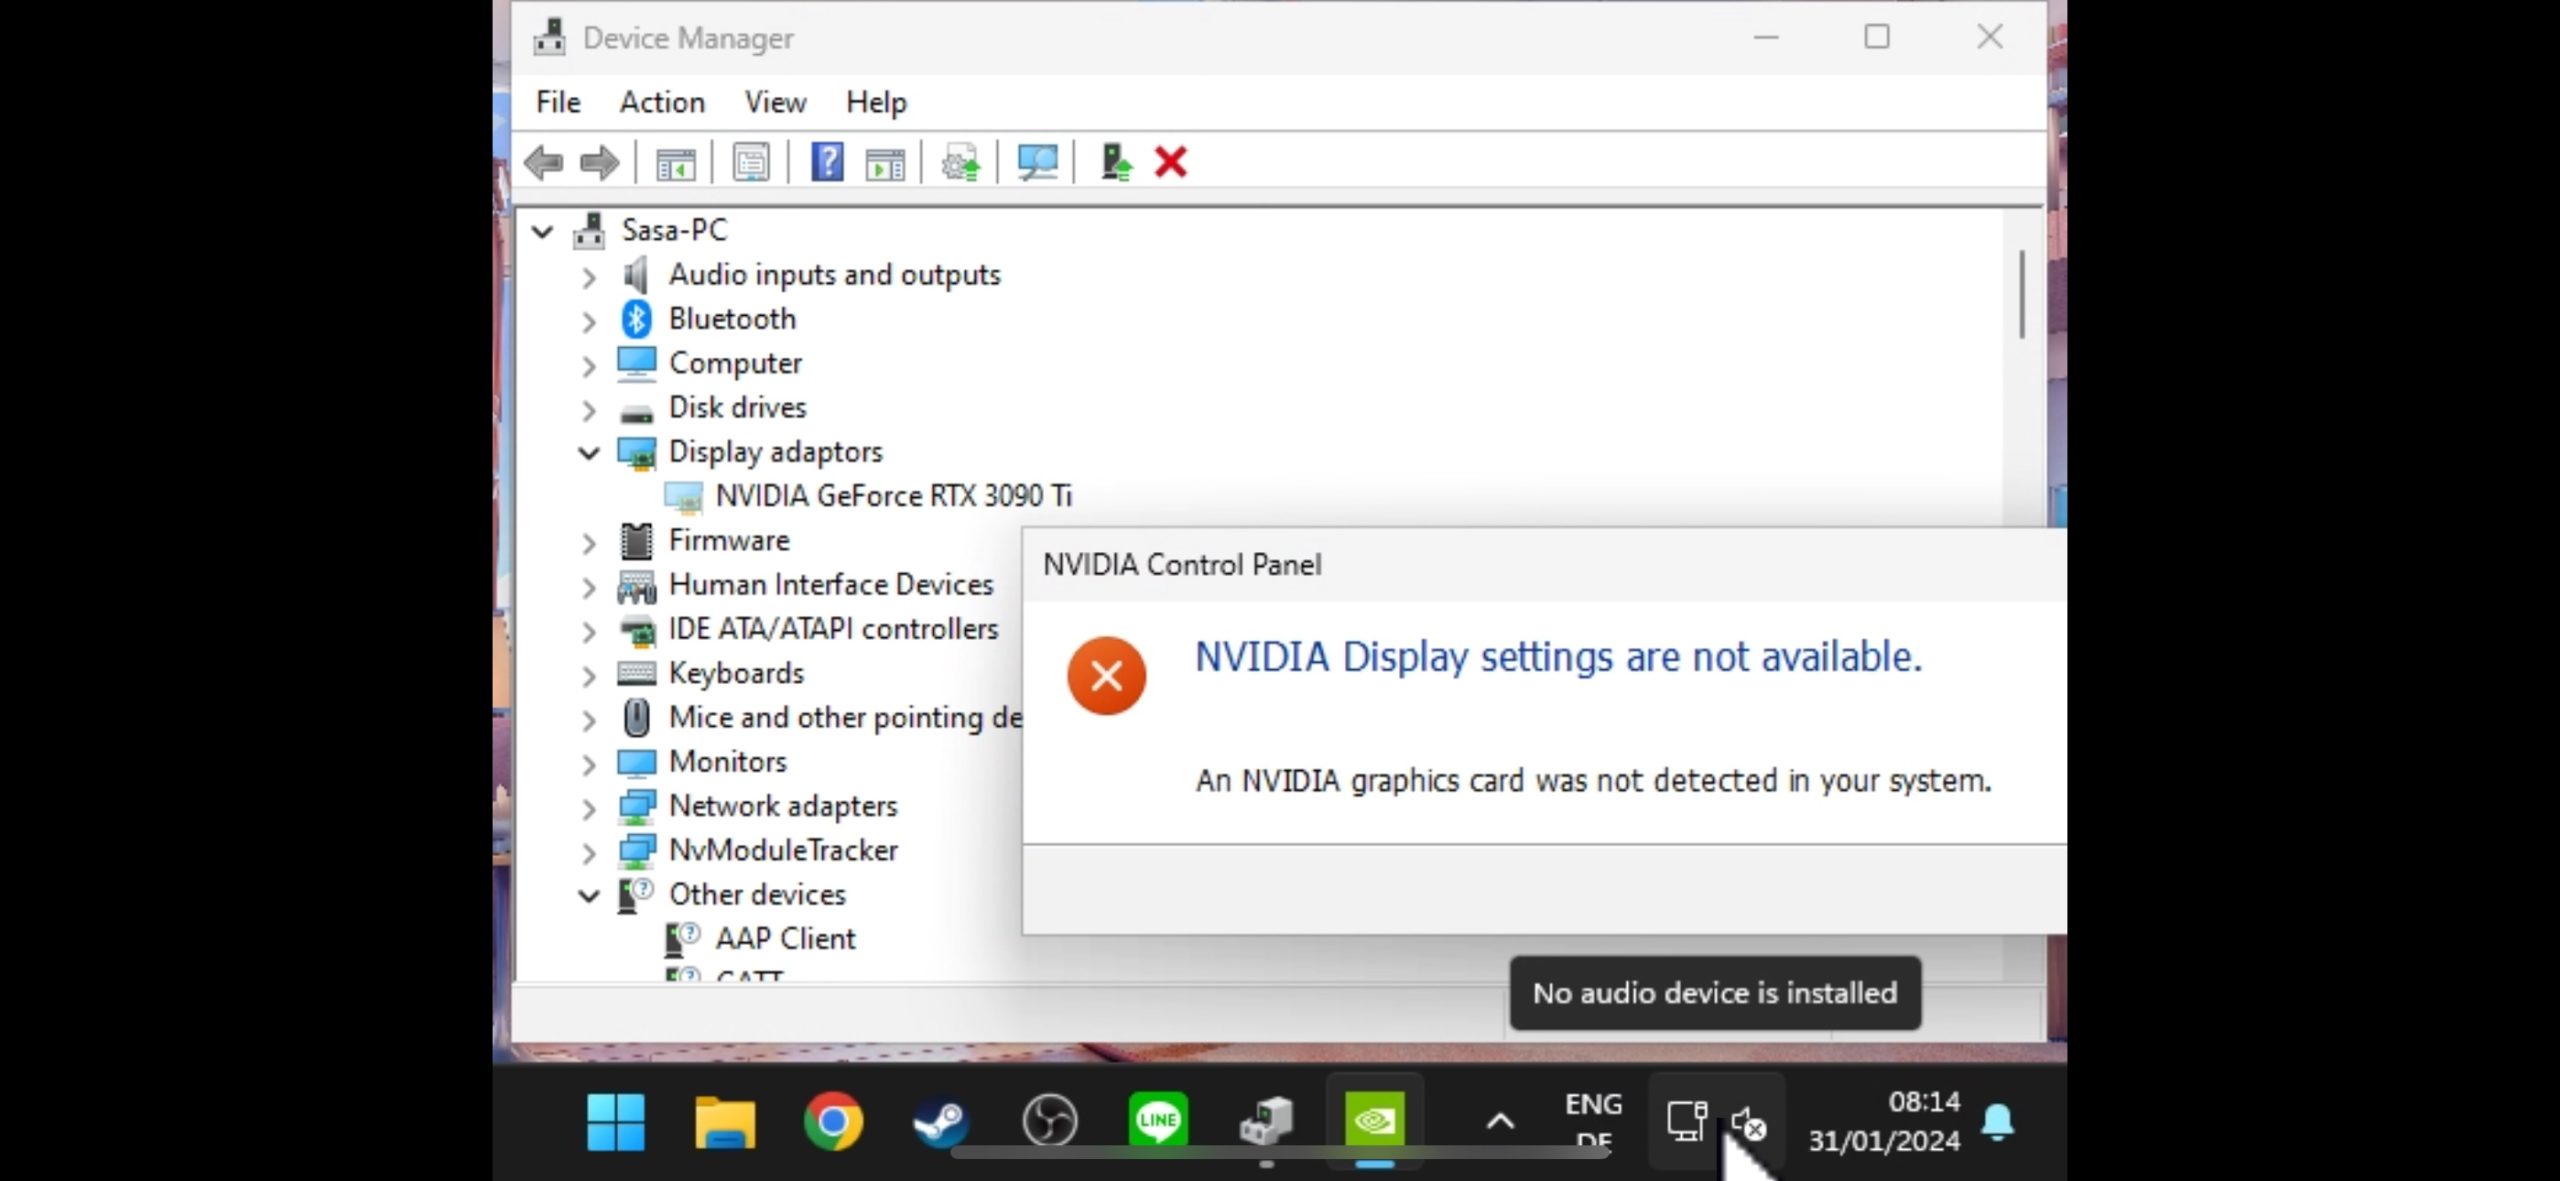Image resolution: width=2560 pixels, height=1181 pixels.
Task: Collapse the Other devices category
Action: [x=589, y=896]
